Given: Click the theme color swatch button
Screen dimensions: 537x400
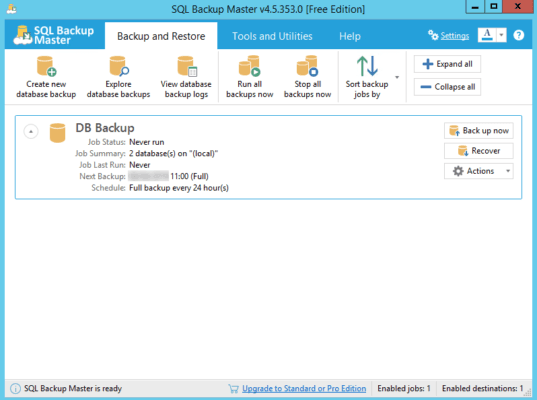Looking at the screenshot, I should click(x=487, y=35).
